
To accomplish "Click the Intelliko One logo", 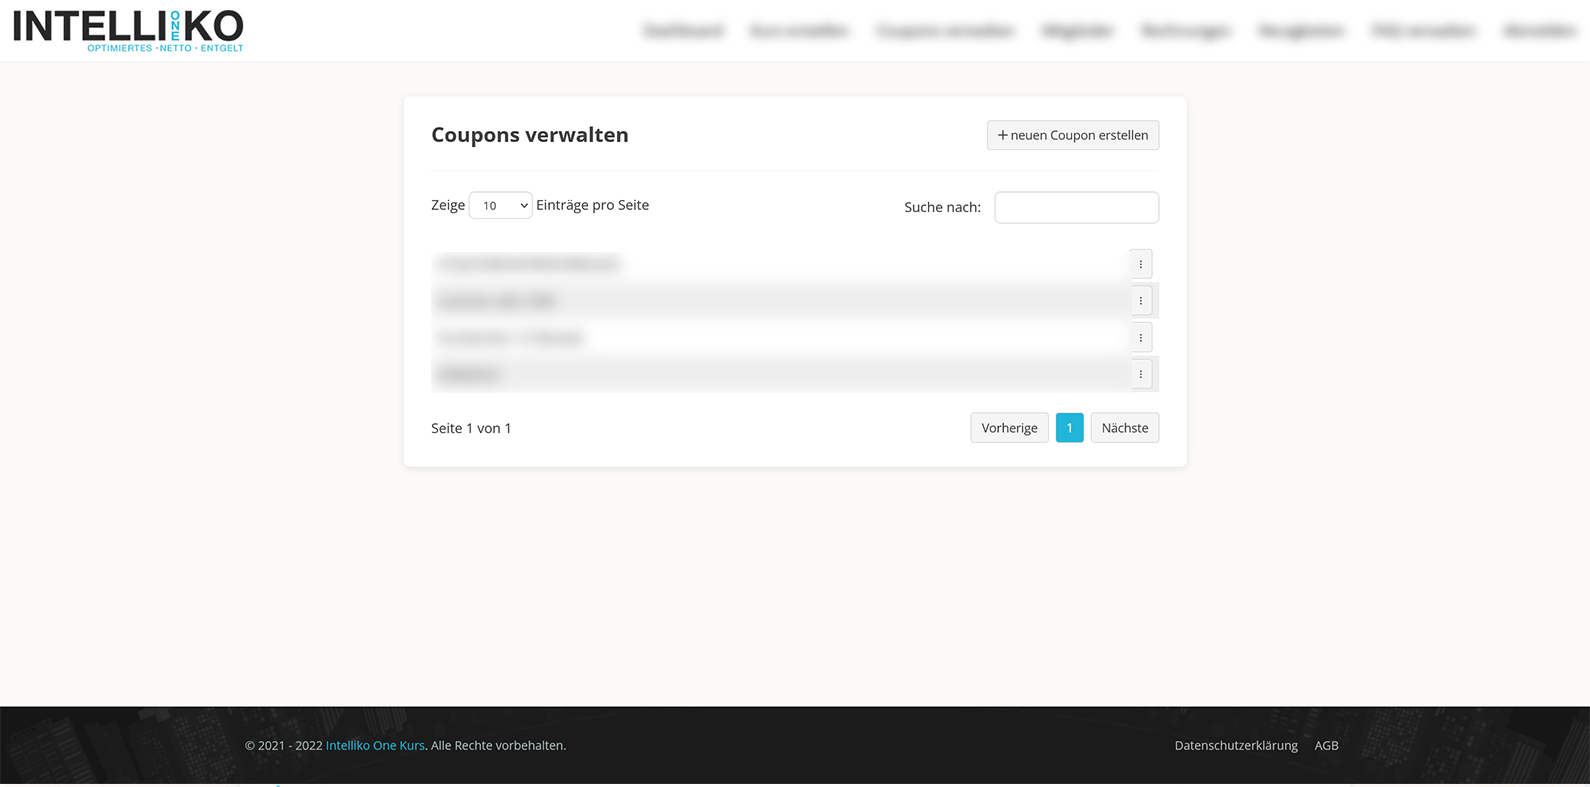I will [128, 30].
